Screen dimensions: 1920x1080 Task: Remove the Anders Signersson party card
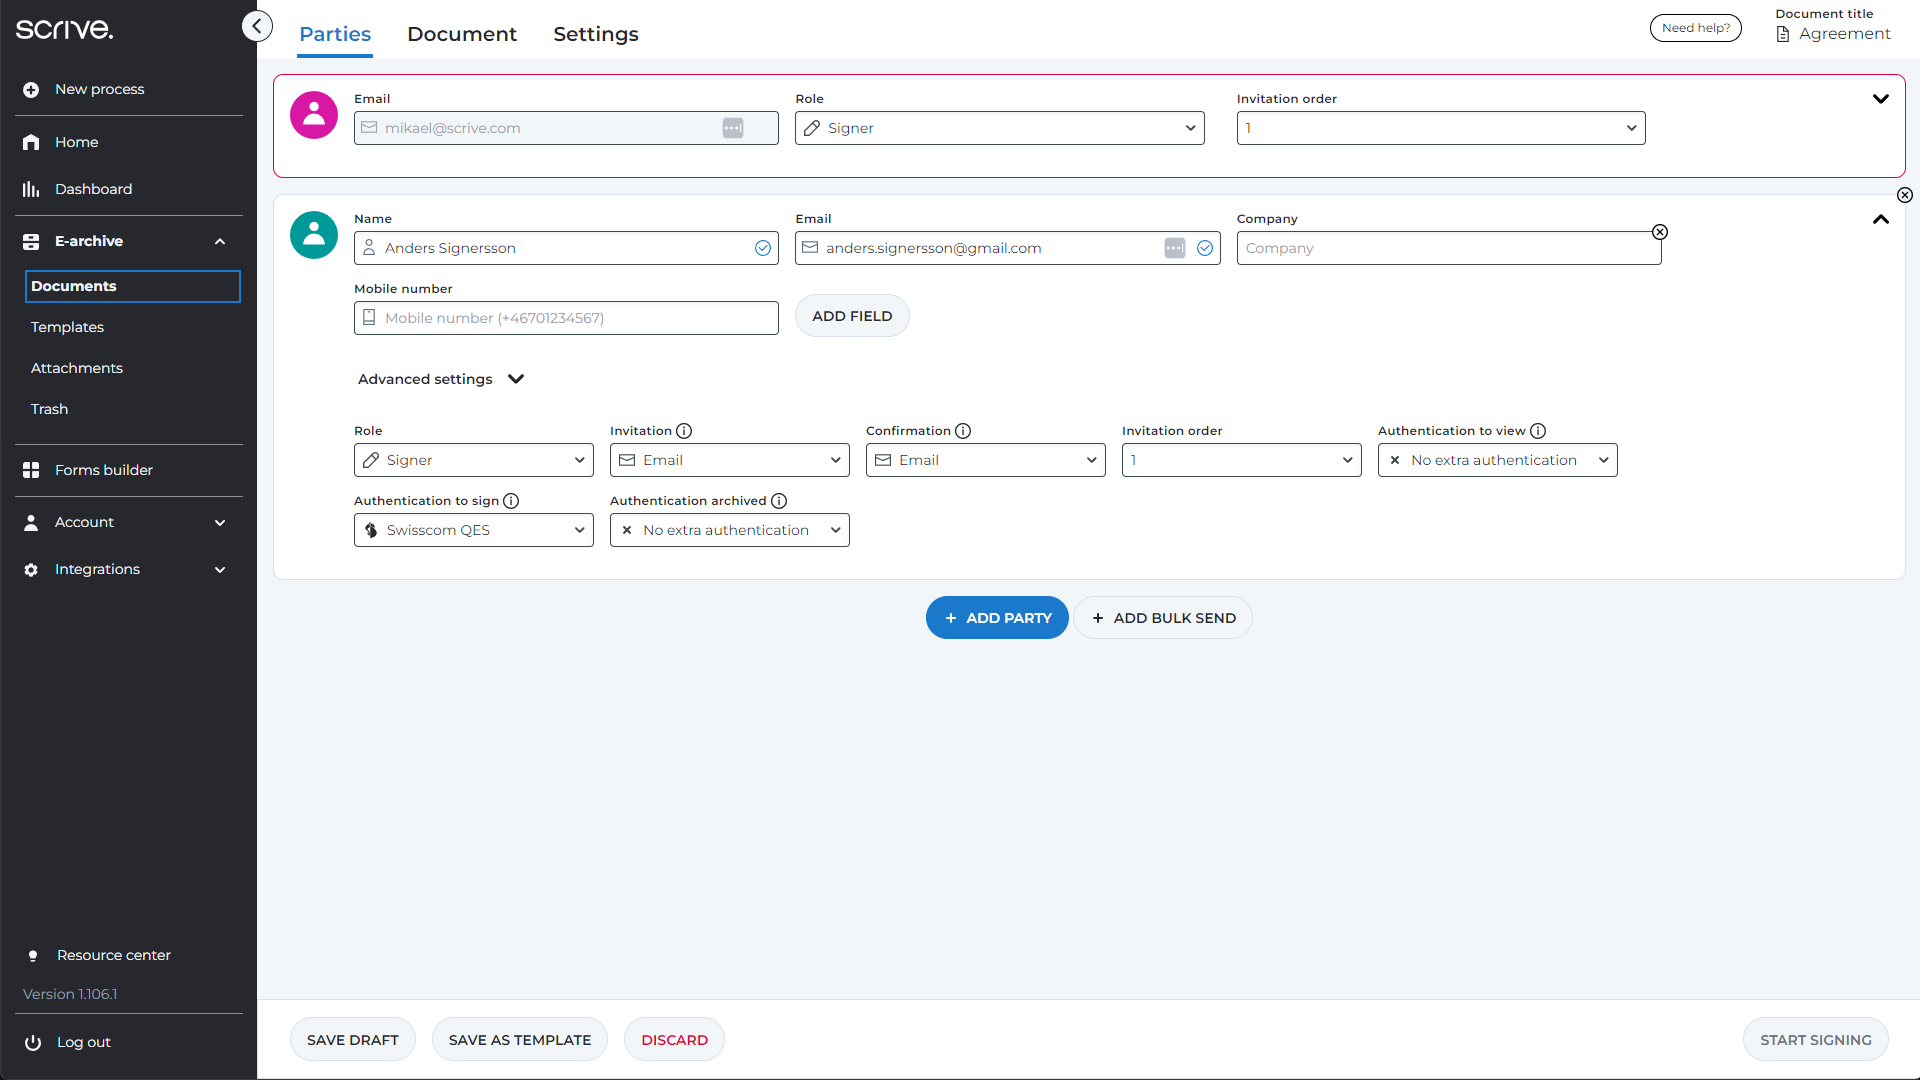tap(1905, 195)
